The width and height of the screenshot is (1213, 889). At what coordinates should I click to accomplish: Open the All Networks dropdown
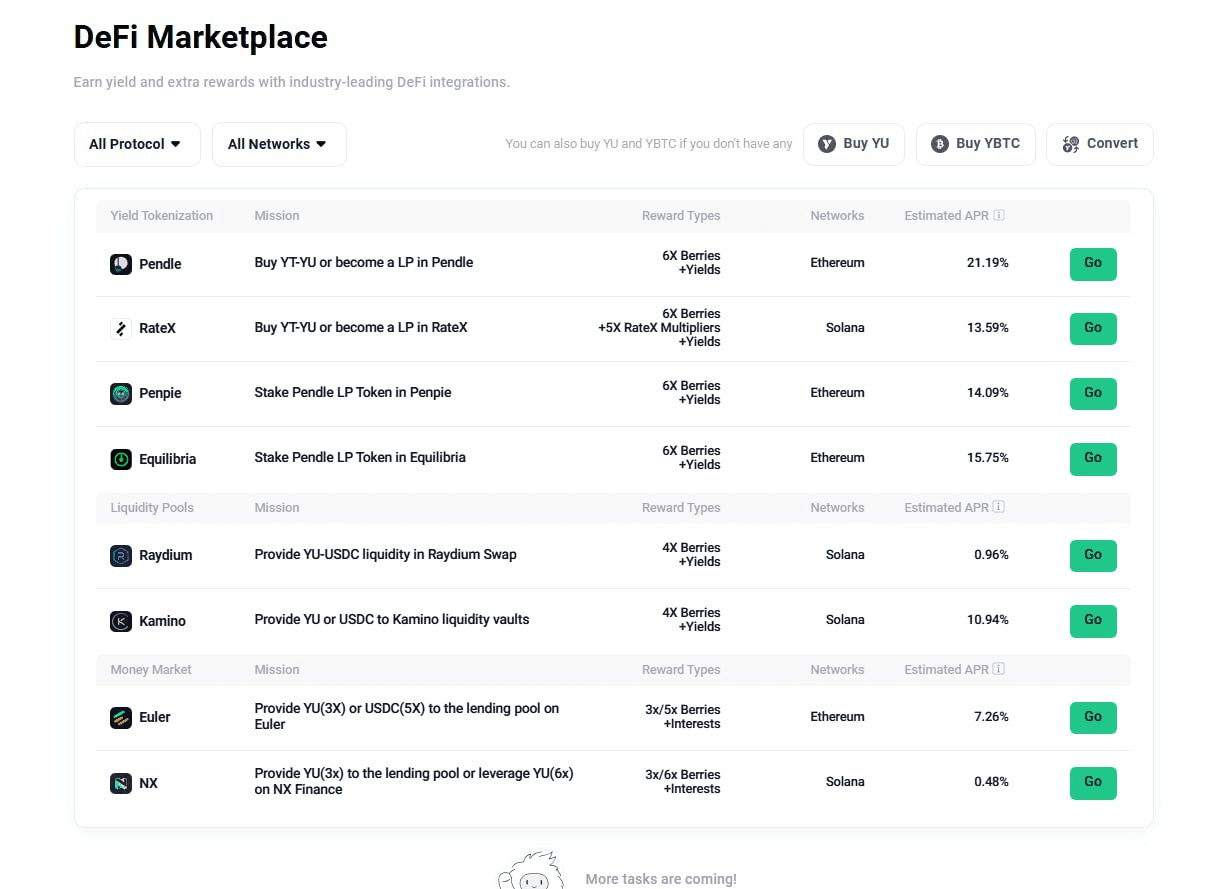click(x=279, y=144)
